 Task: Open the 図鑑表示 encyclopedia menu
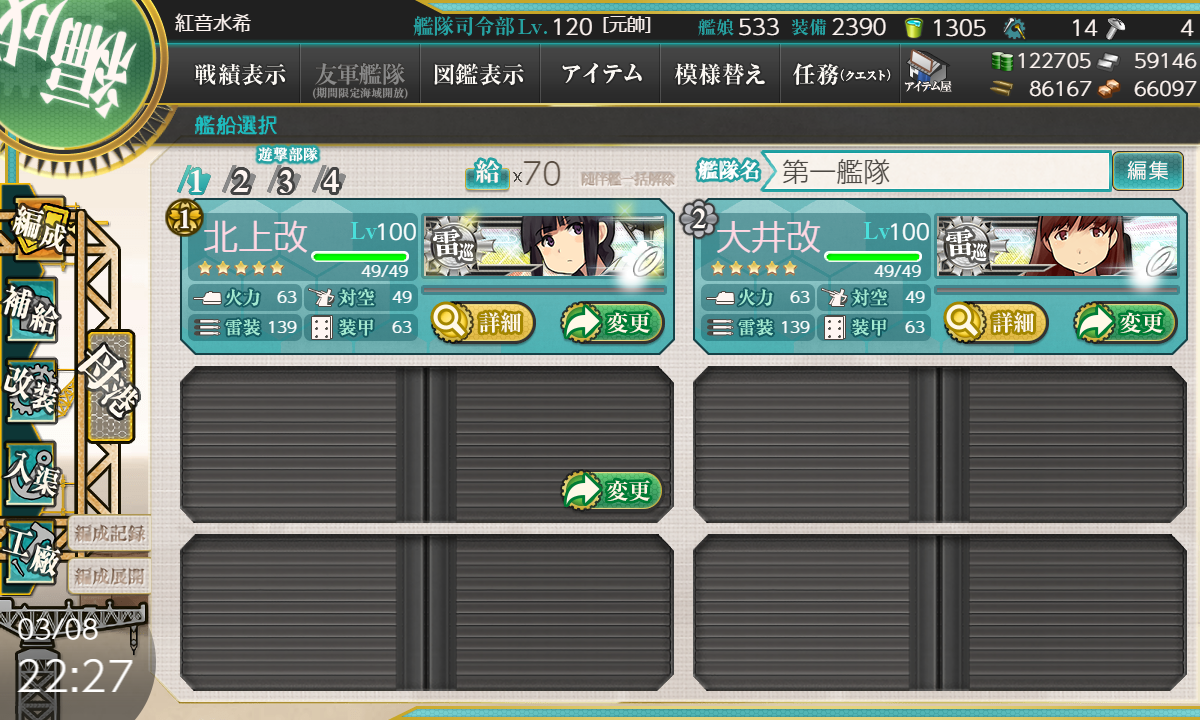point(480,75)
